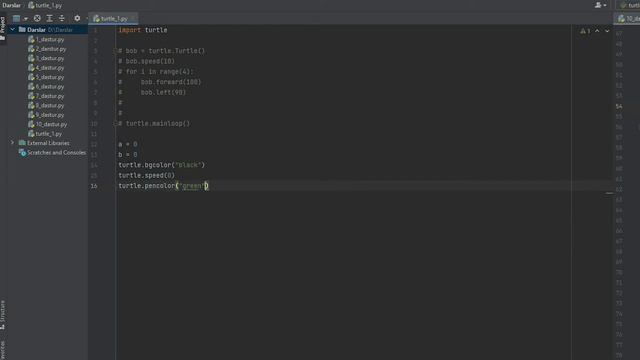The height and width of the screenshot is (360, 640).
Task: Click turtle_1.py breadcrumb in navigation bar
Action: pos(45,5)
